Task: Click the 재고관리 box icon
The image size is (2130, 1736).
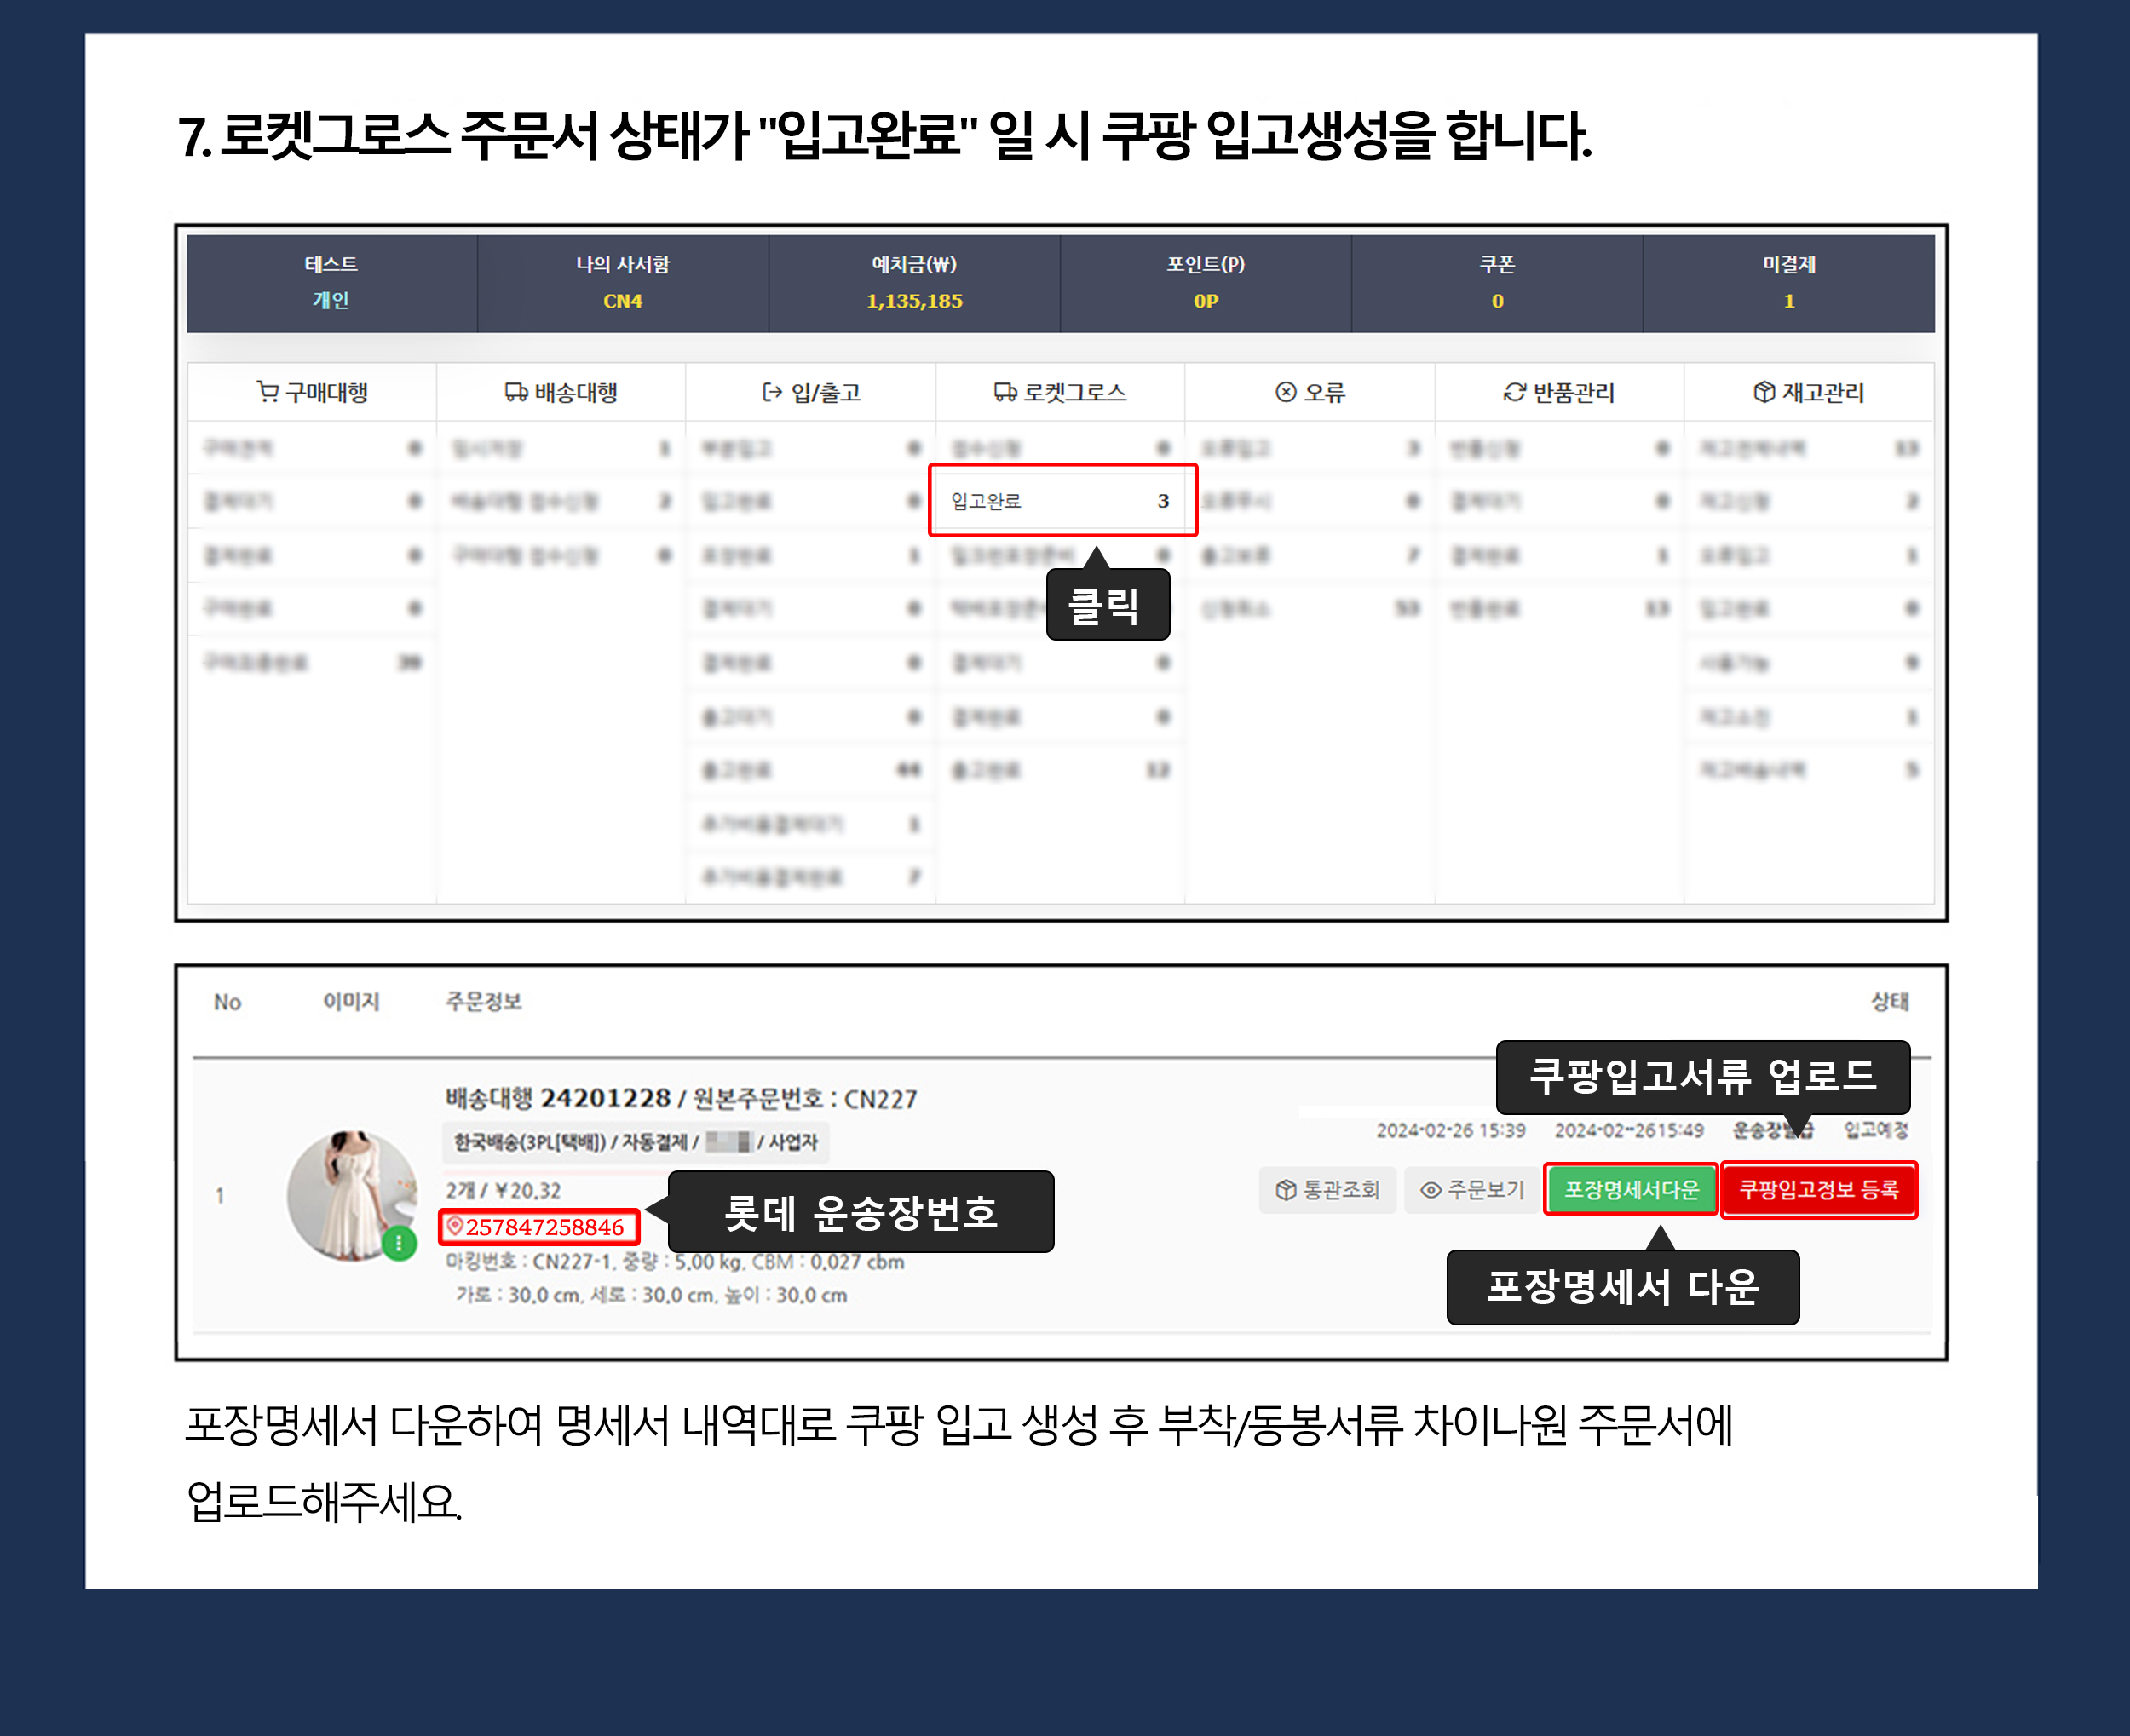Action: coord(1764,392)
